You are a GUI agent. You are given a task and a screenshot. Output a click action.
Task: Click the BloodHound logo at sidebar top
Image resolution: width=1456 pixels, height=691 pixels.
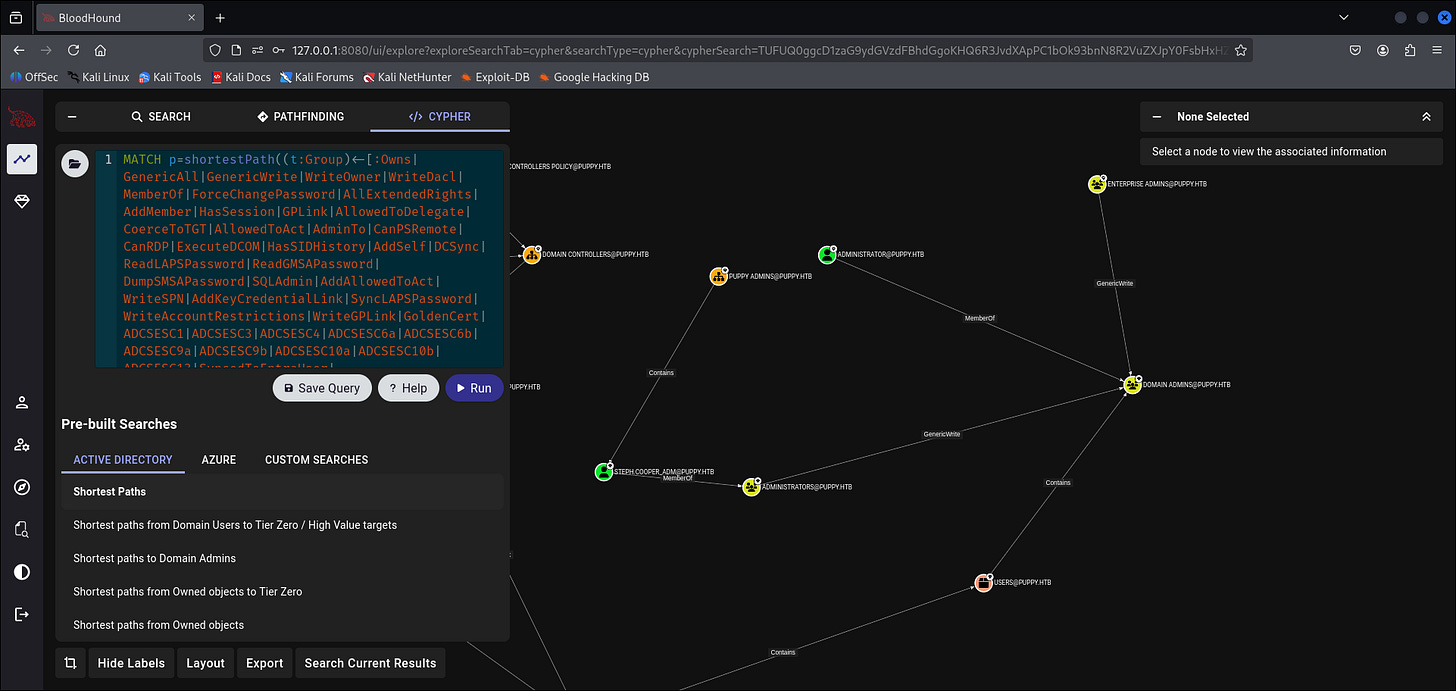point(21,117)
